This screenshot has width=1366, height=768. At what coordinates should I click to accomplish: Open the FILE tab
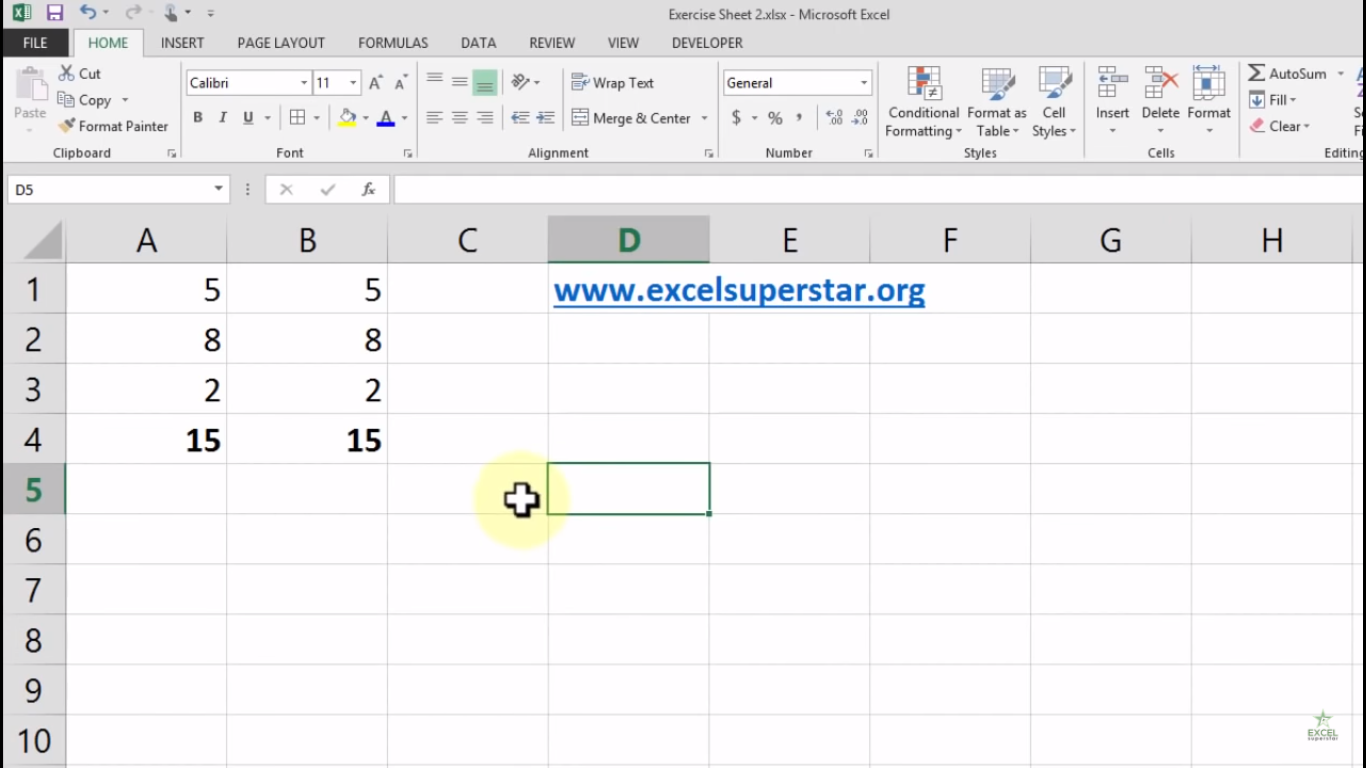[x=35, y=43]
